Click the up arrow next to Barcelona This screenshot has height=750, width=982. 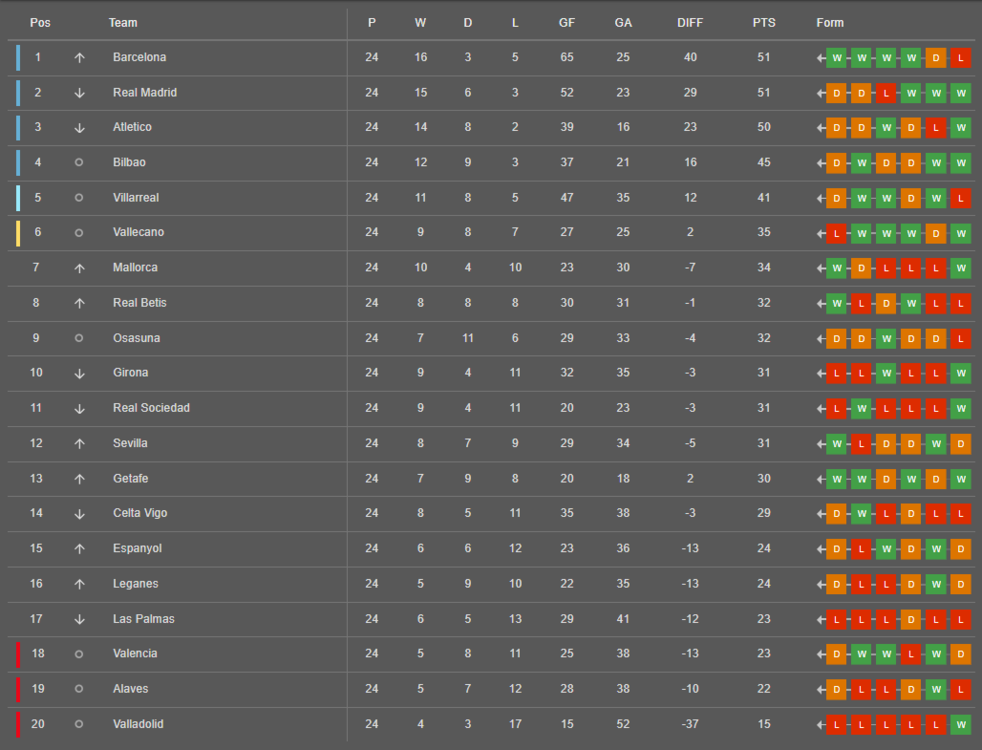(79, 58)
